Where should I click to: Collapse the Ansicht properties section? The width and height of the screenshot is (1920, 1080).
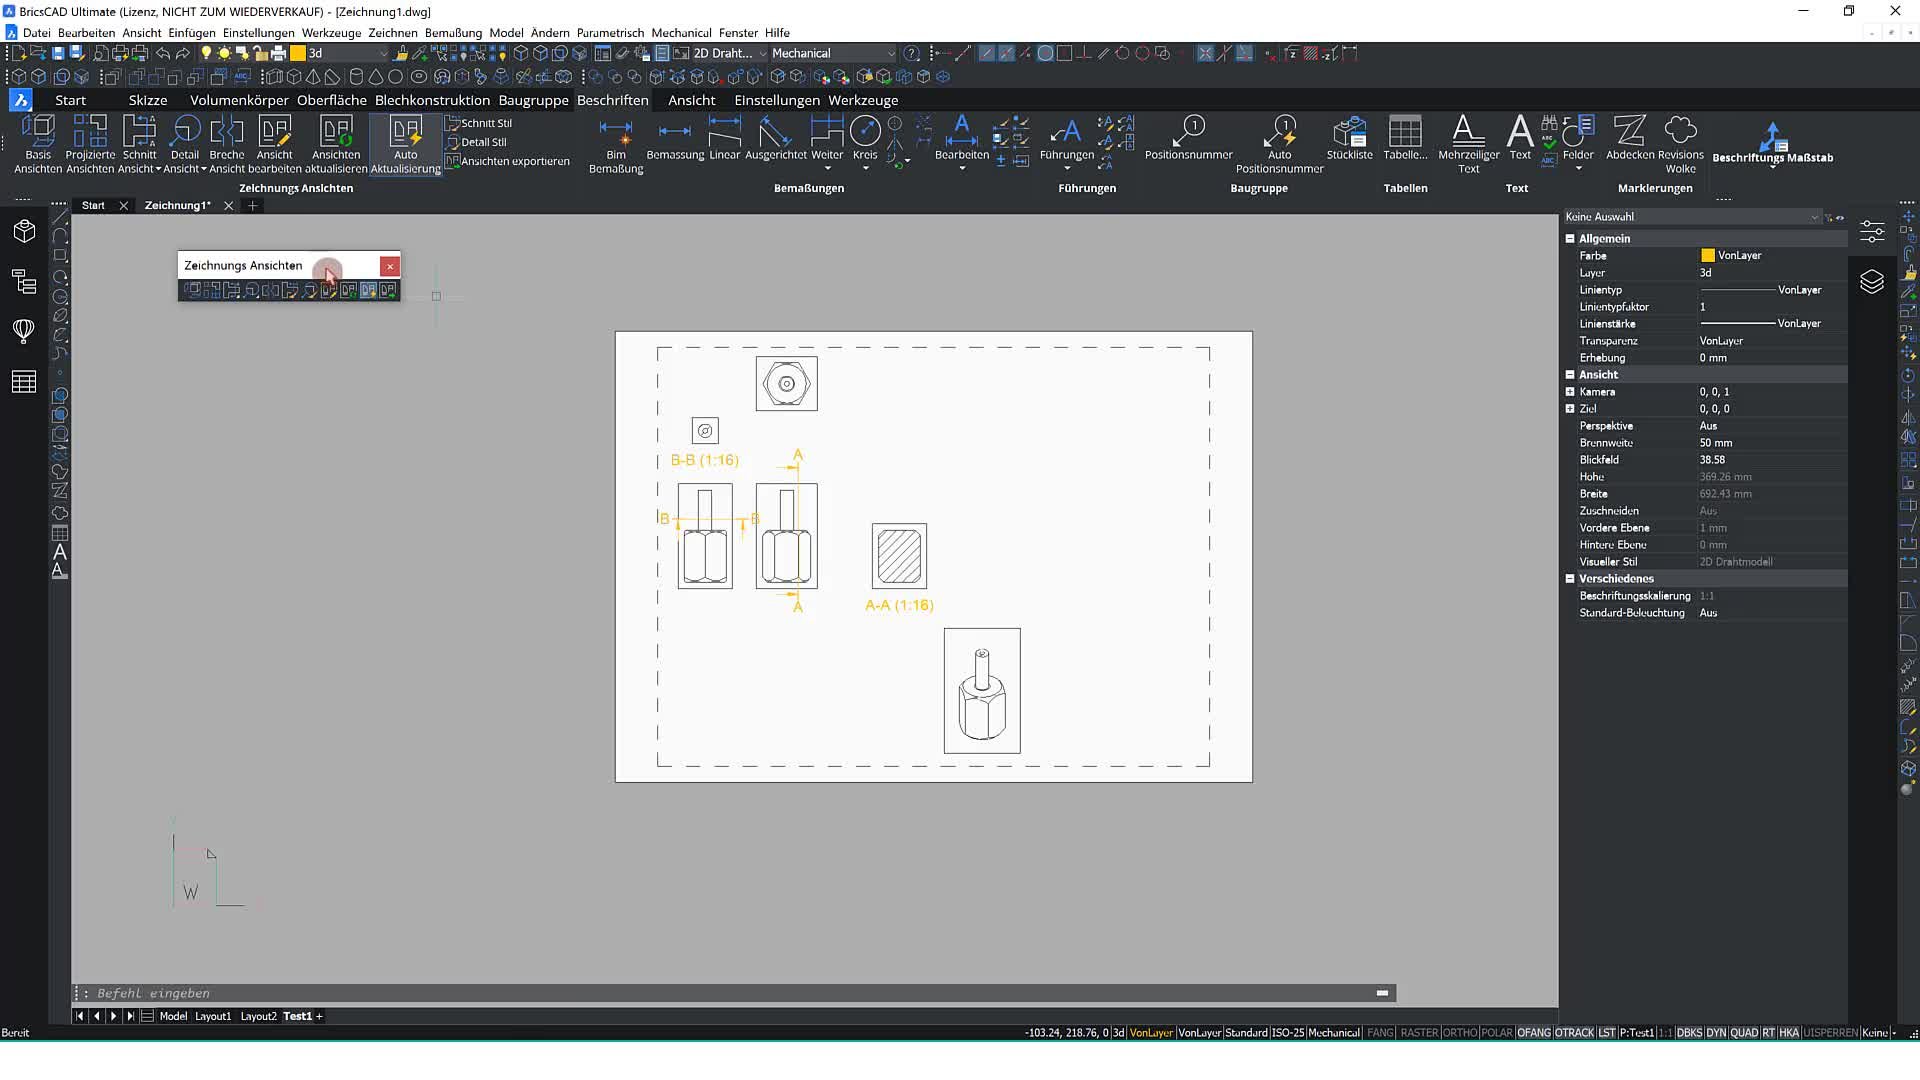pyautogui.click(x=1570, y=375)
